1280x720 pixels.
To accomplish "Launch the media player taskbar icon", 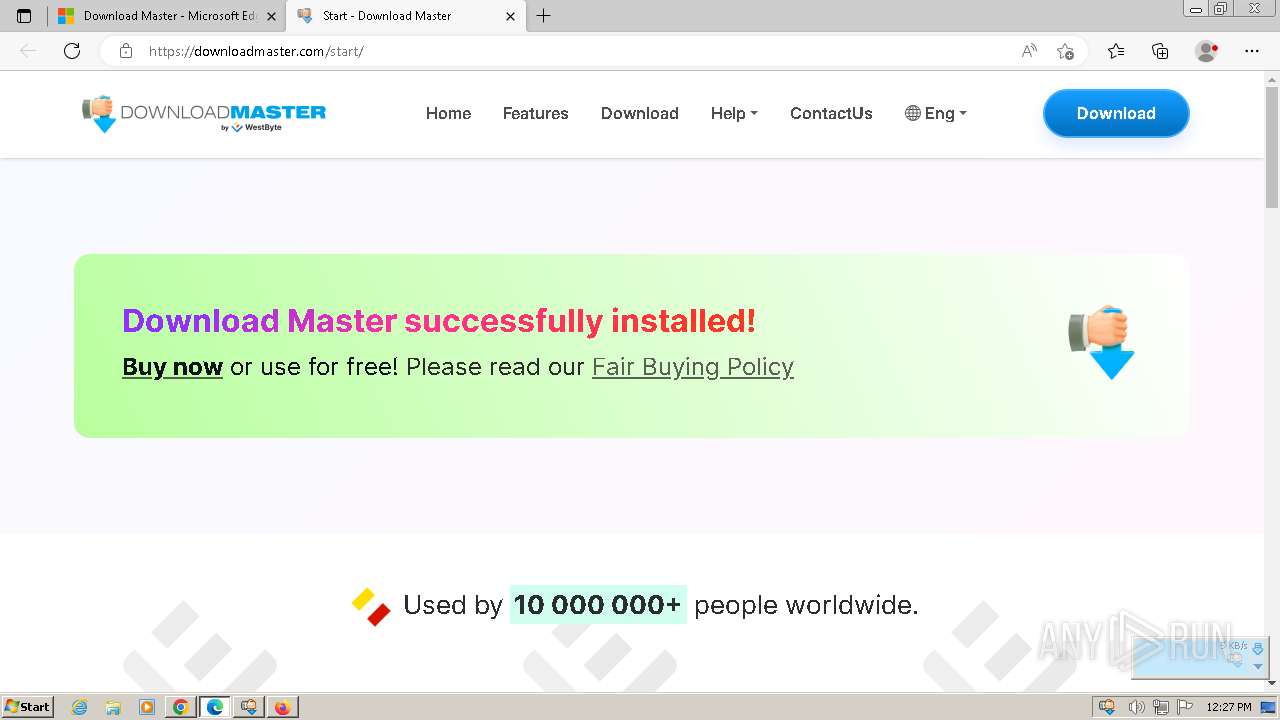I will [x=147, y=707].
